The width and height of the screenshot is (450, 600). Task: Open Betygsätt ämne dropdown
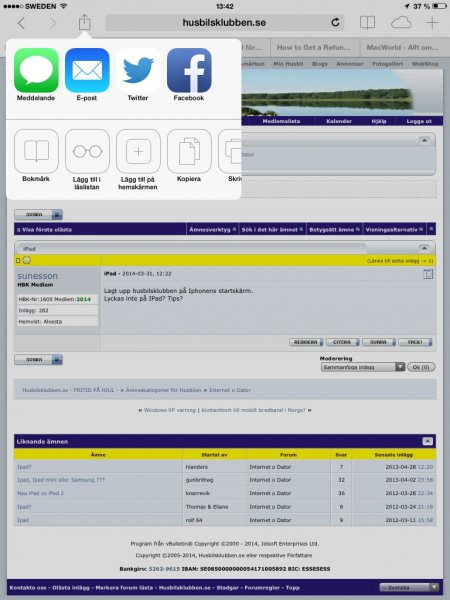[334, 230]
